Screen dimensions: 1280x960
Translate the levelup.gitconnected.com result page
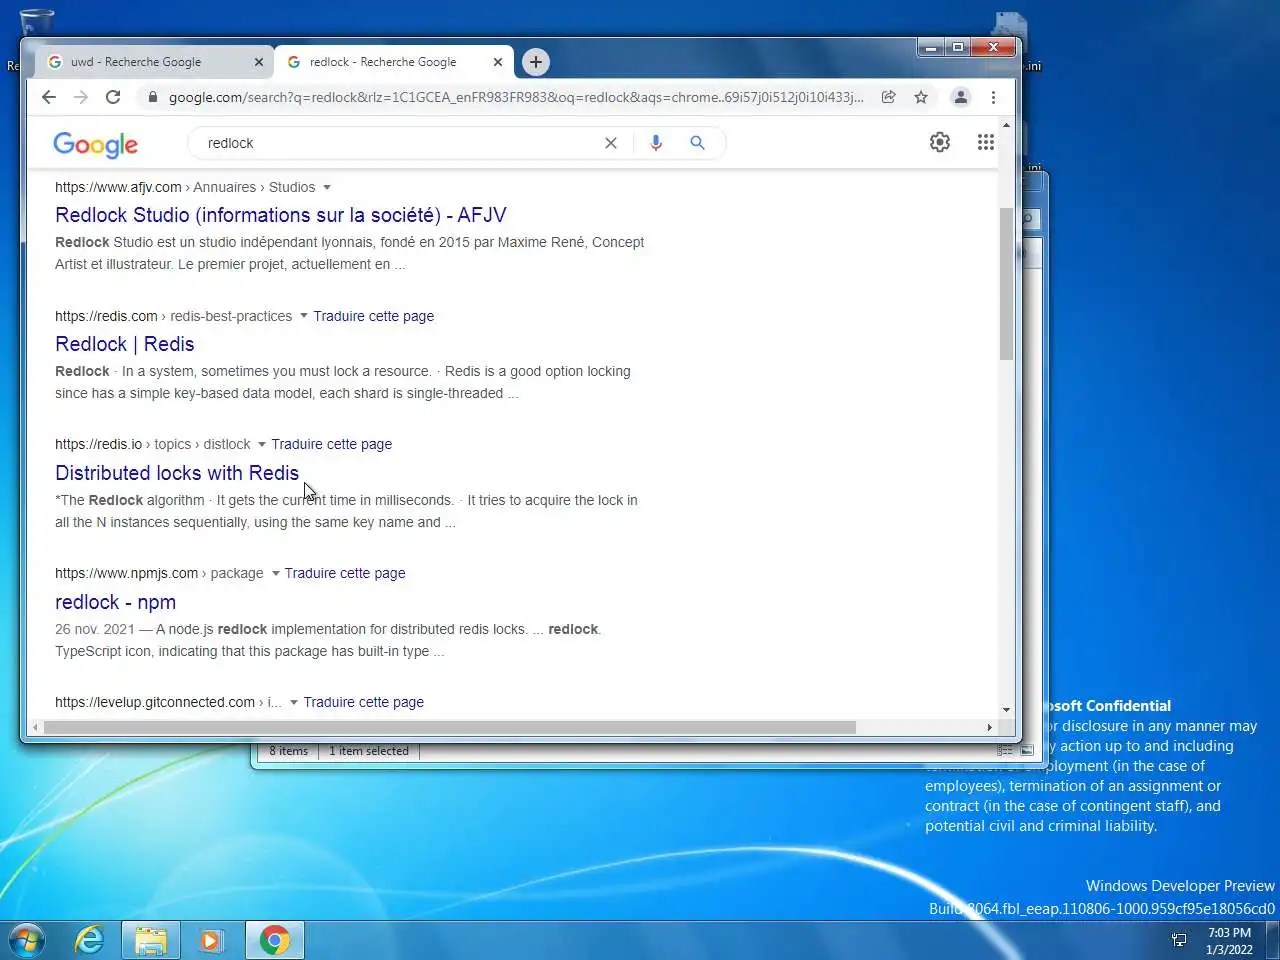(364, 702)
